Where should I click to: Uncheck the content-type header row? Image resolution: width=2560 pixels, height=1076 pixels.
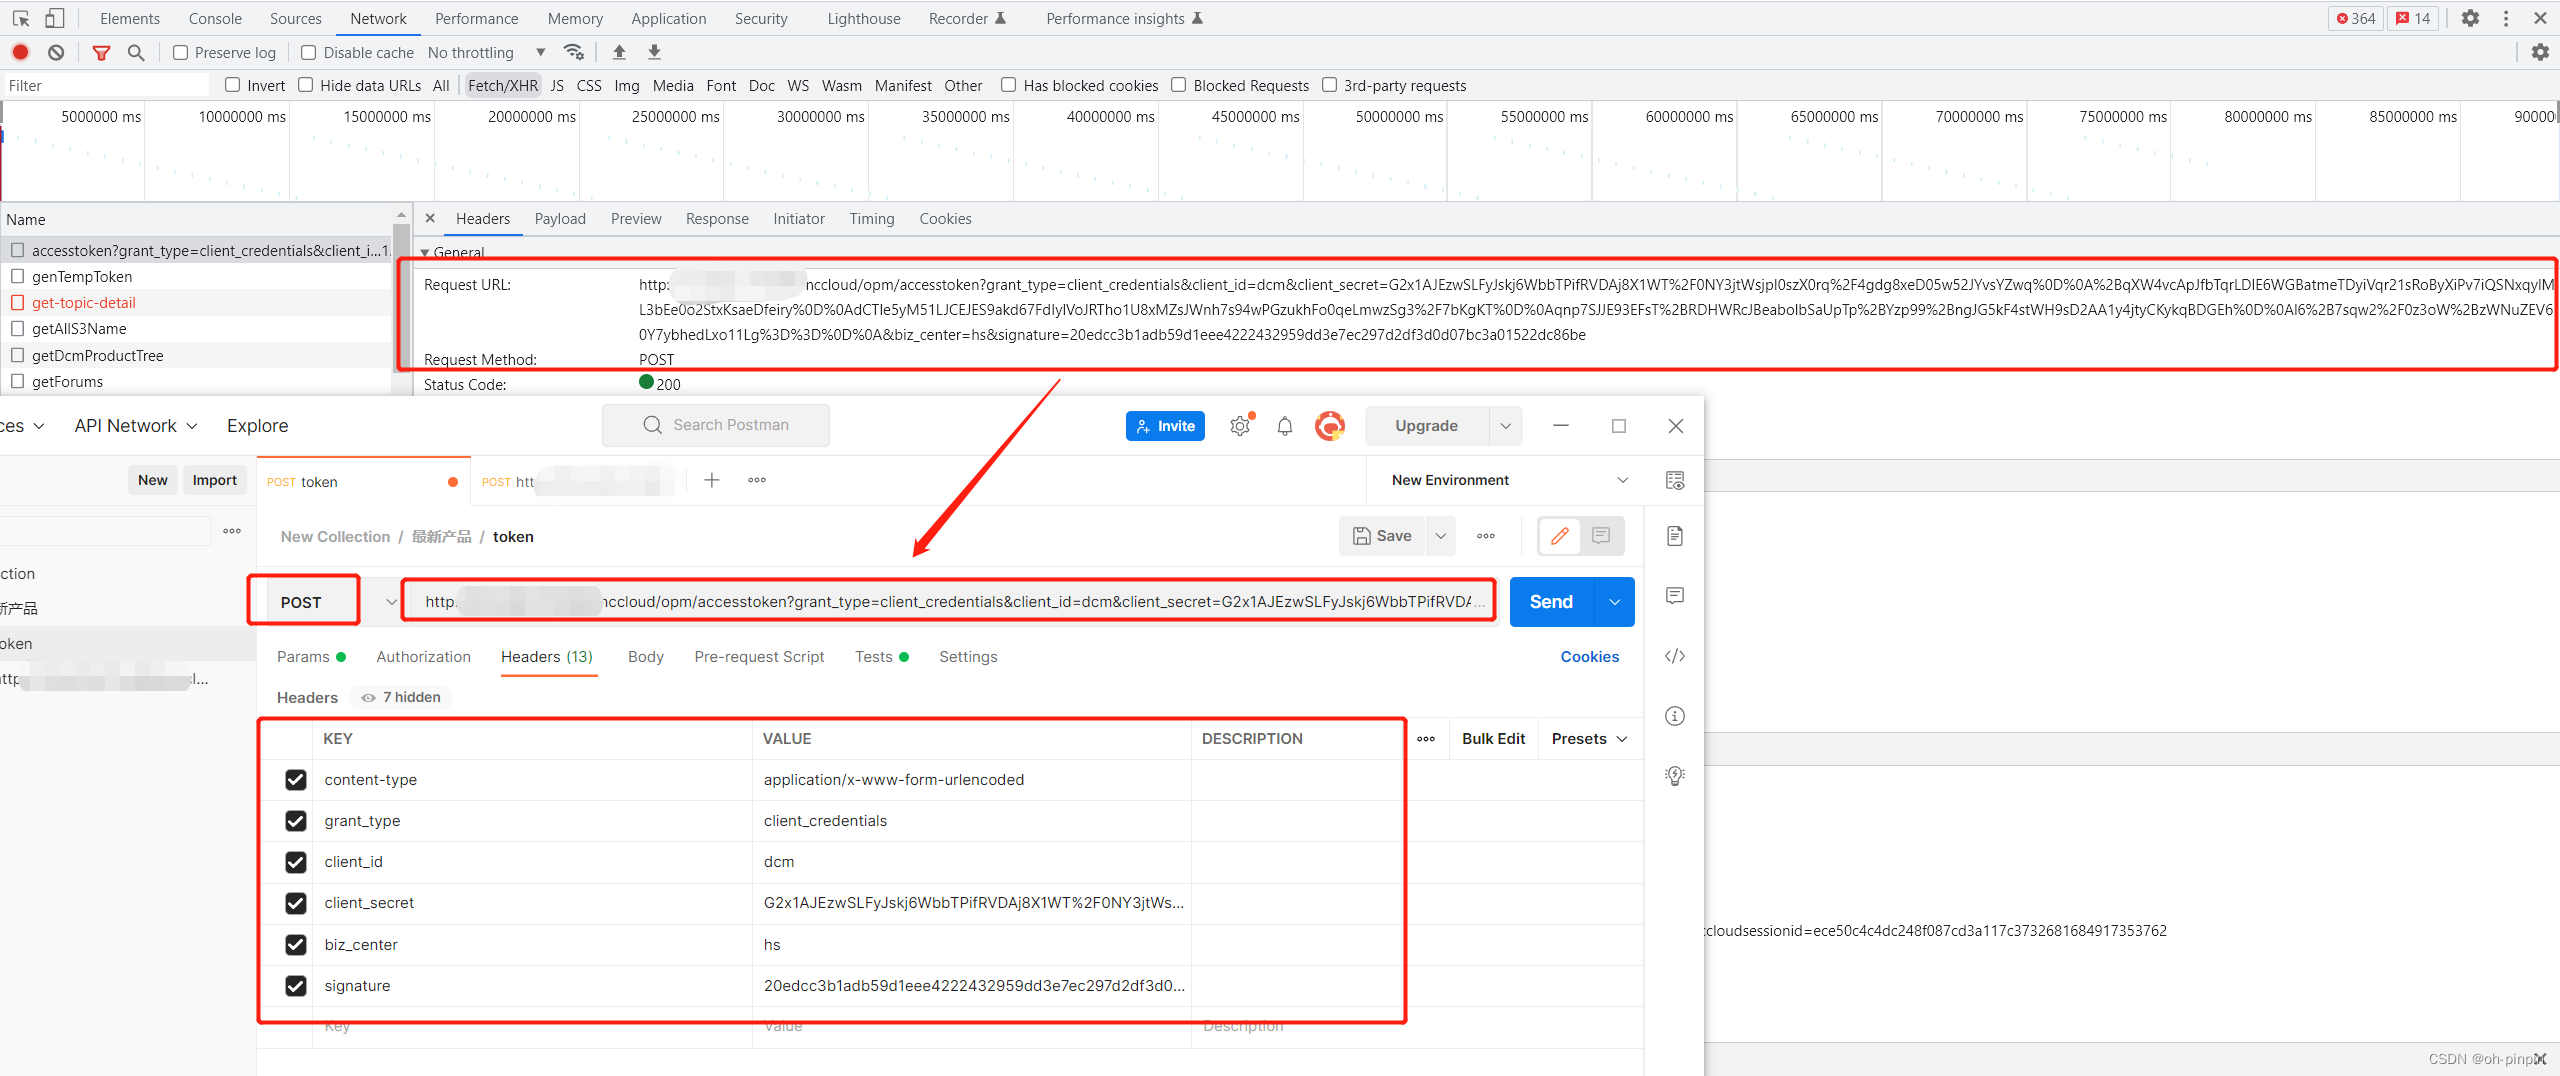[296, 780]
